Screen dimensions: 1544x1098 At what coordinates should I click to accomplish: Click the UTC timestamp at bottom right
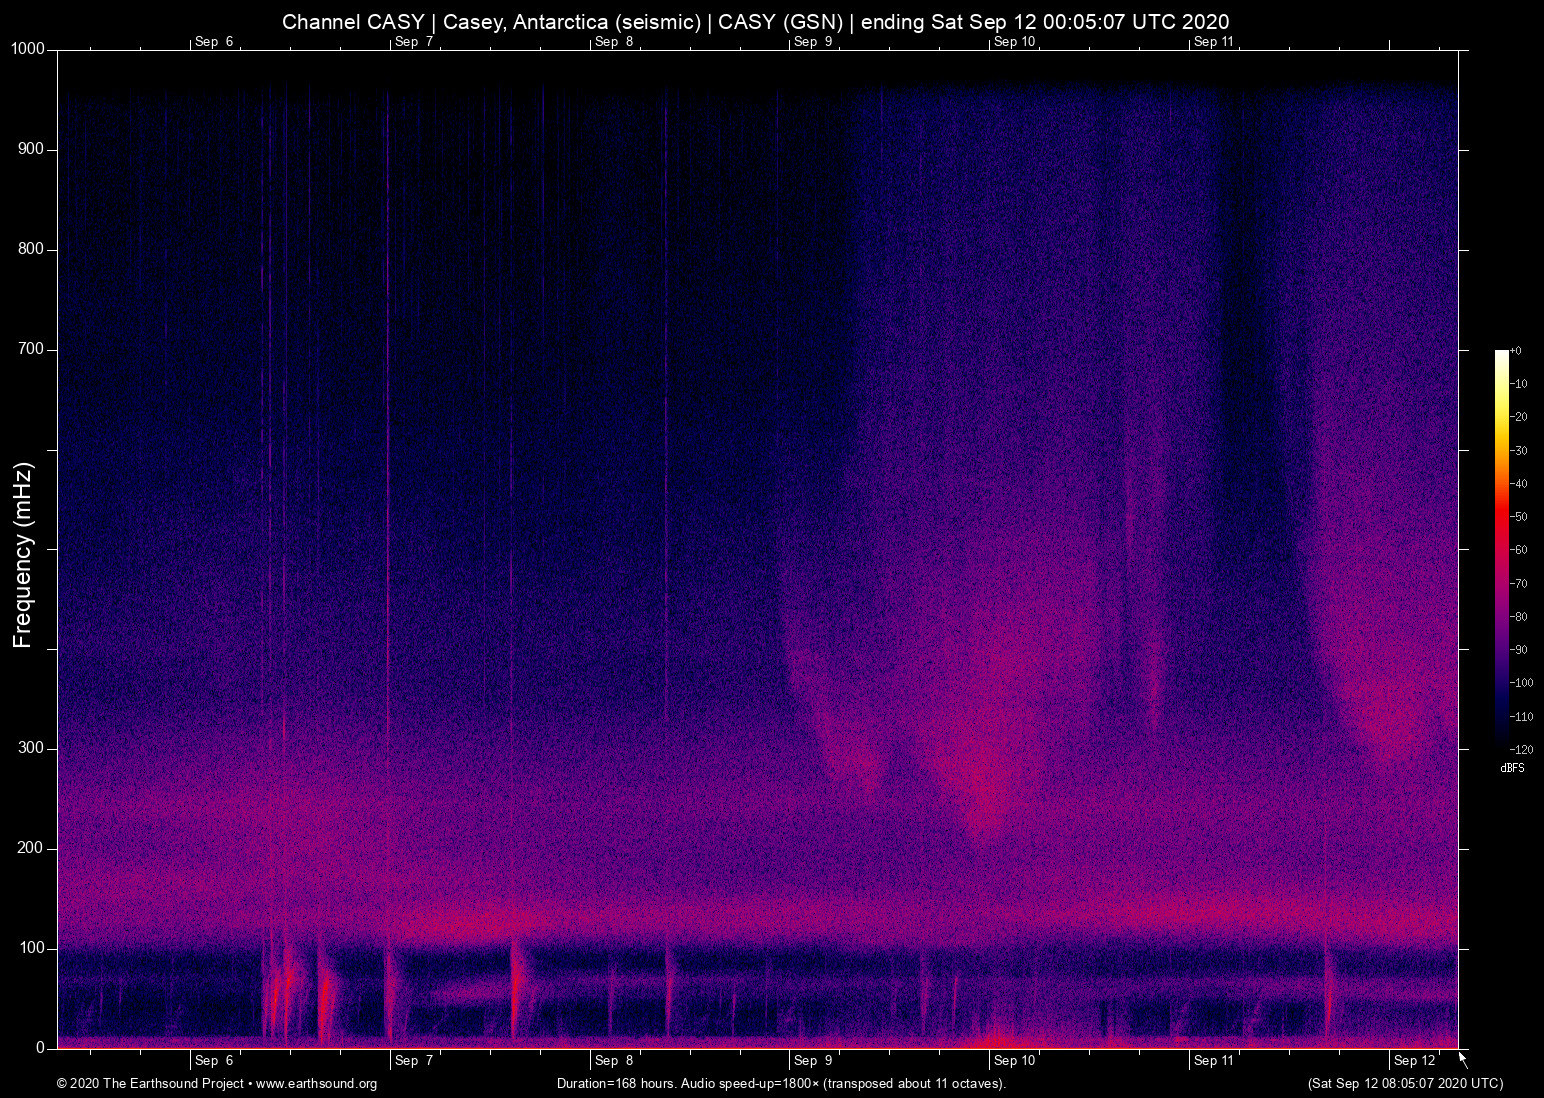point(1404,1084)
